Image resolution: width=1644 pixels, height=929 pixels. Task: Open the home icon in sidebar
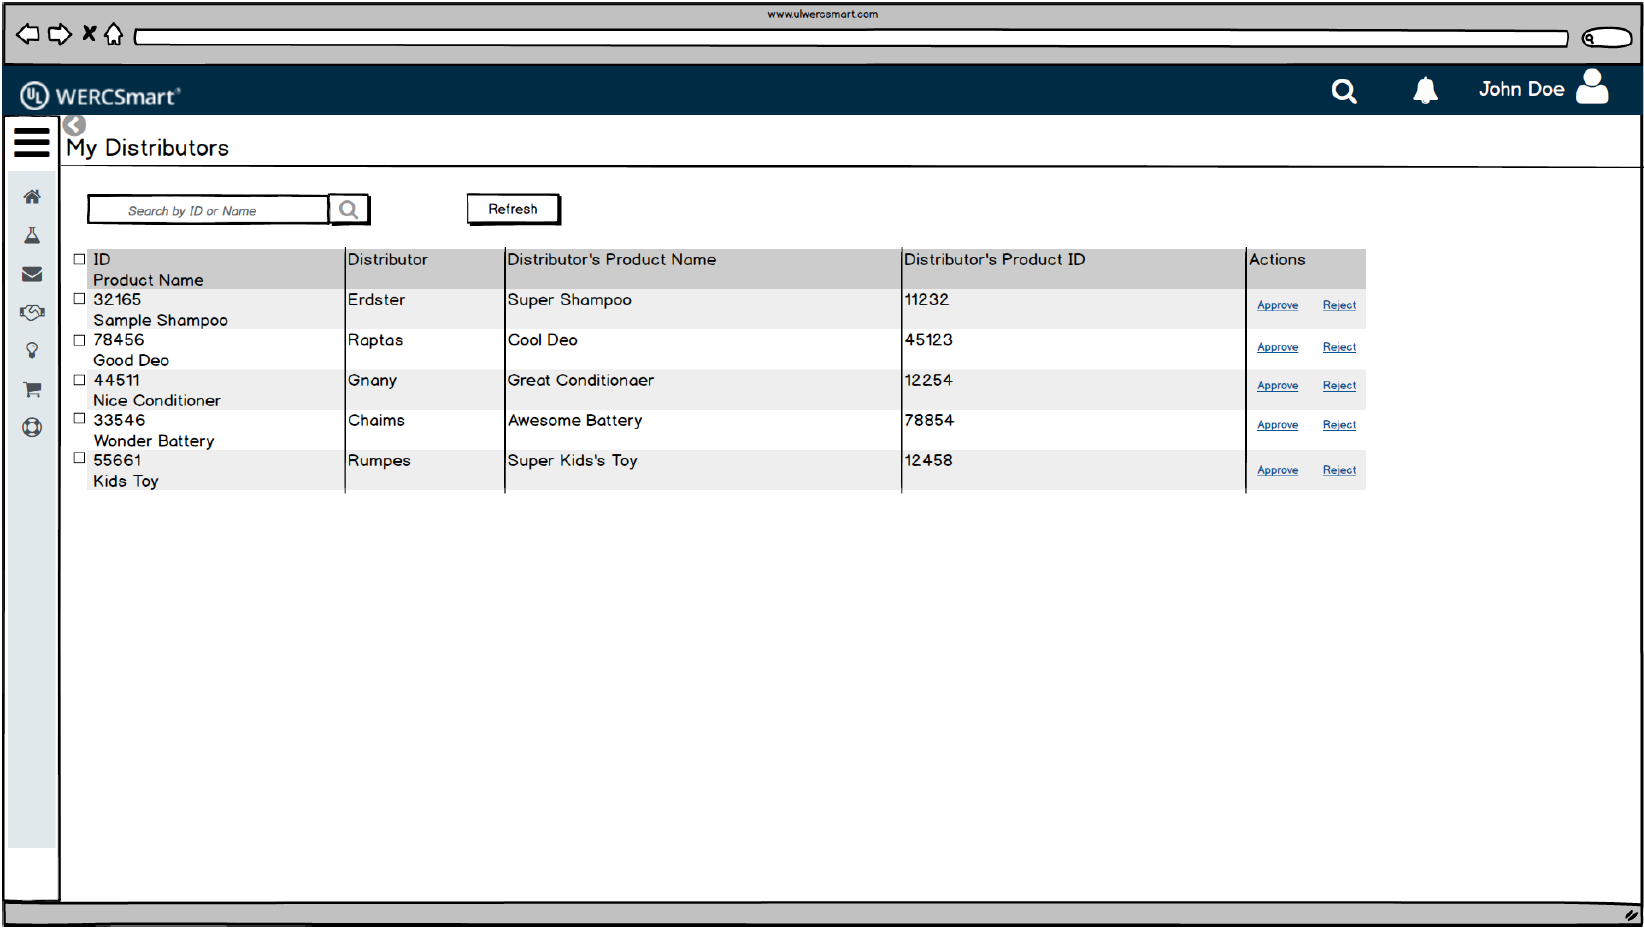(32, 197)
